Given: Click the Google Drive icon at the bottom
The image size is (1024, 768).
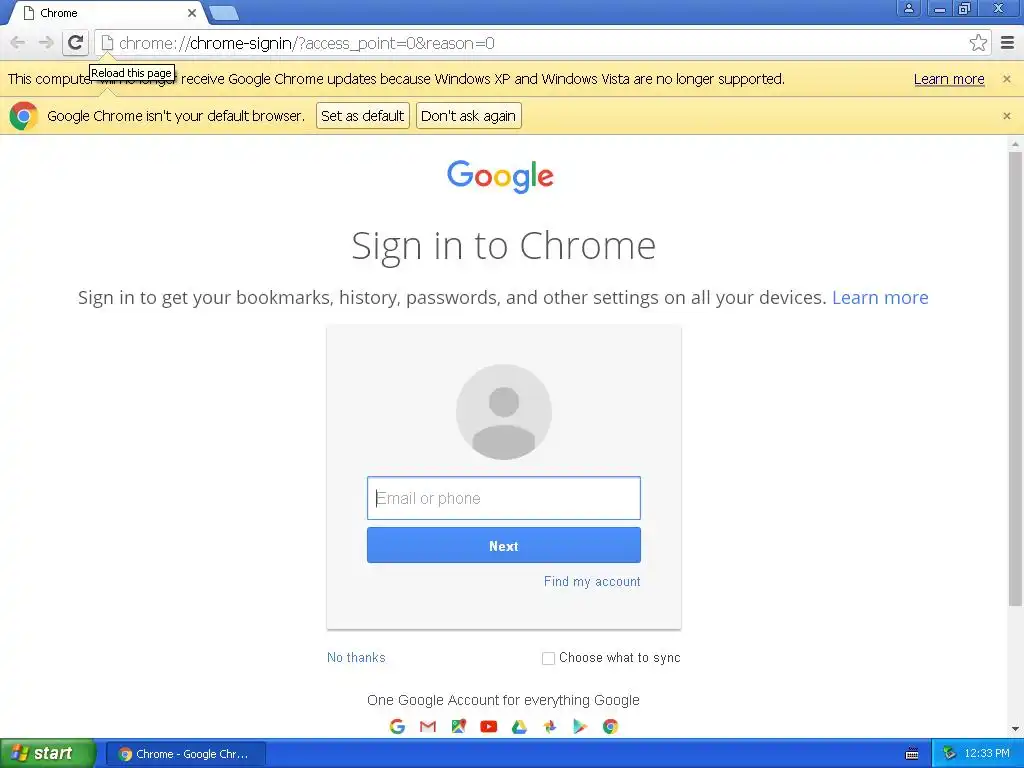Looking at the screenshot, I should (x=519, y=726).
